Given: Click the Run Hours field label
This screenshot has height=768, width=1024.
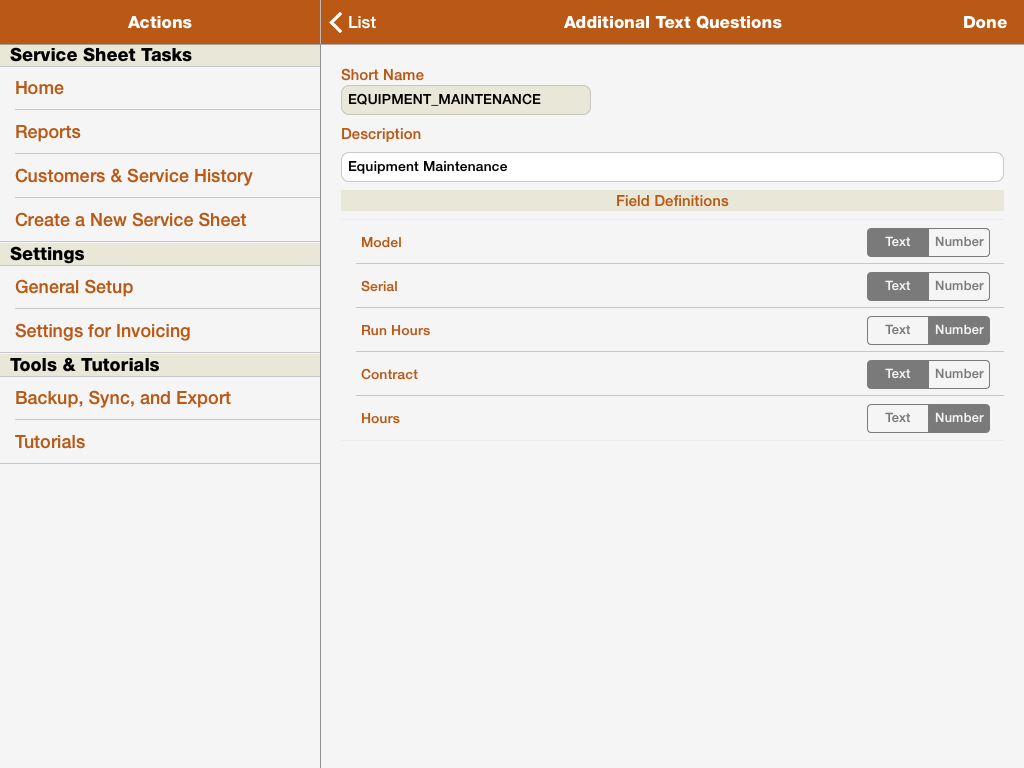Looking at the screenshot, I should (396, 330).
